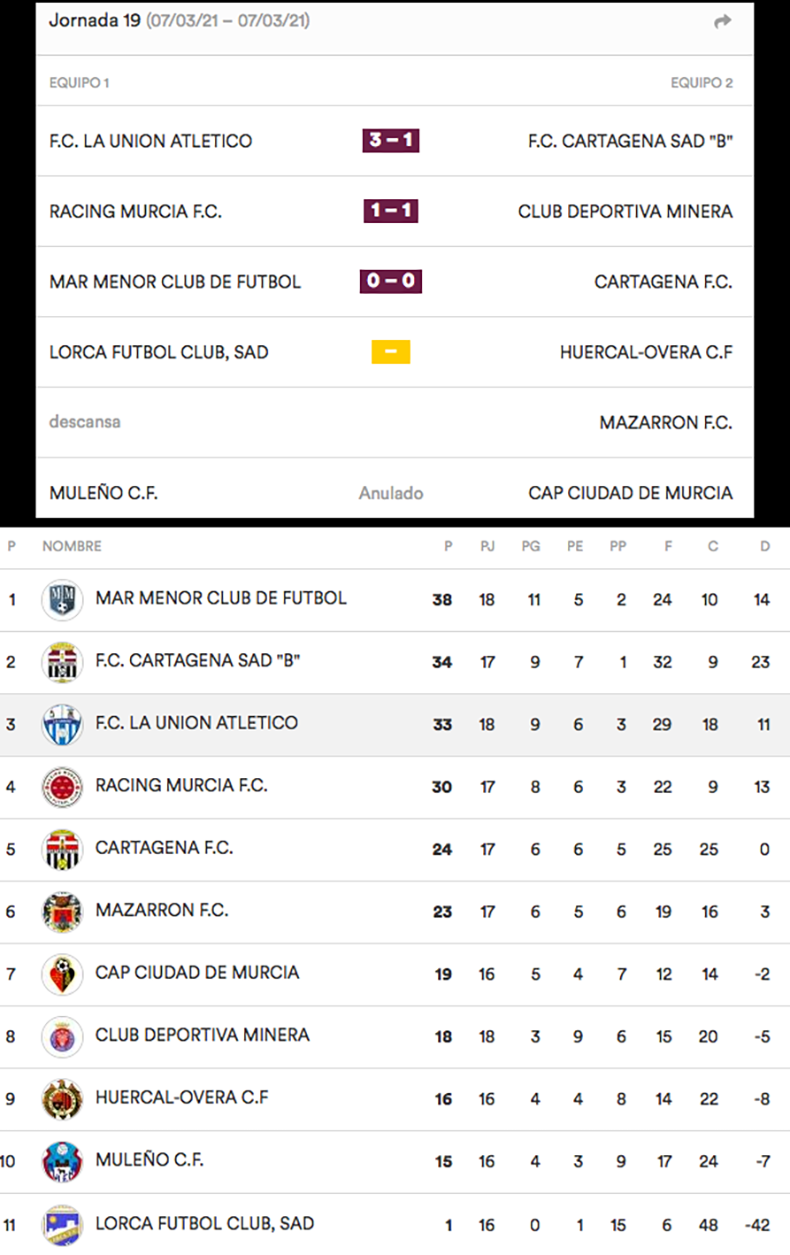
Task: Click the CAP Ciudad de Murcia crest
Action: pos(61,974)
